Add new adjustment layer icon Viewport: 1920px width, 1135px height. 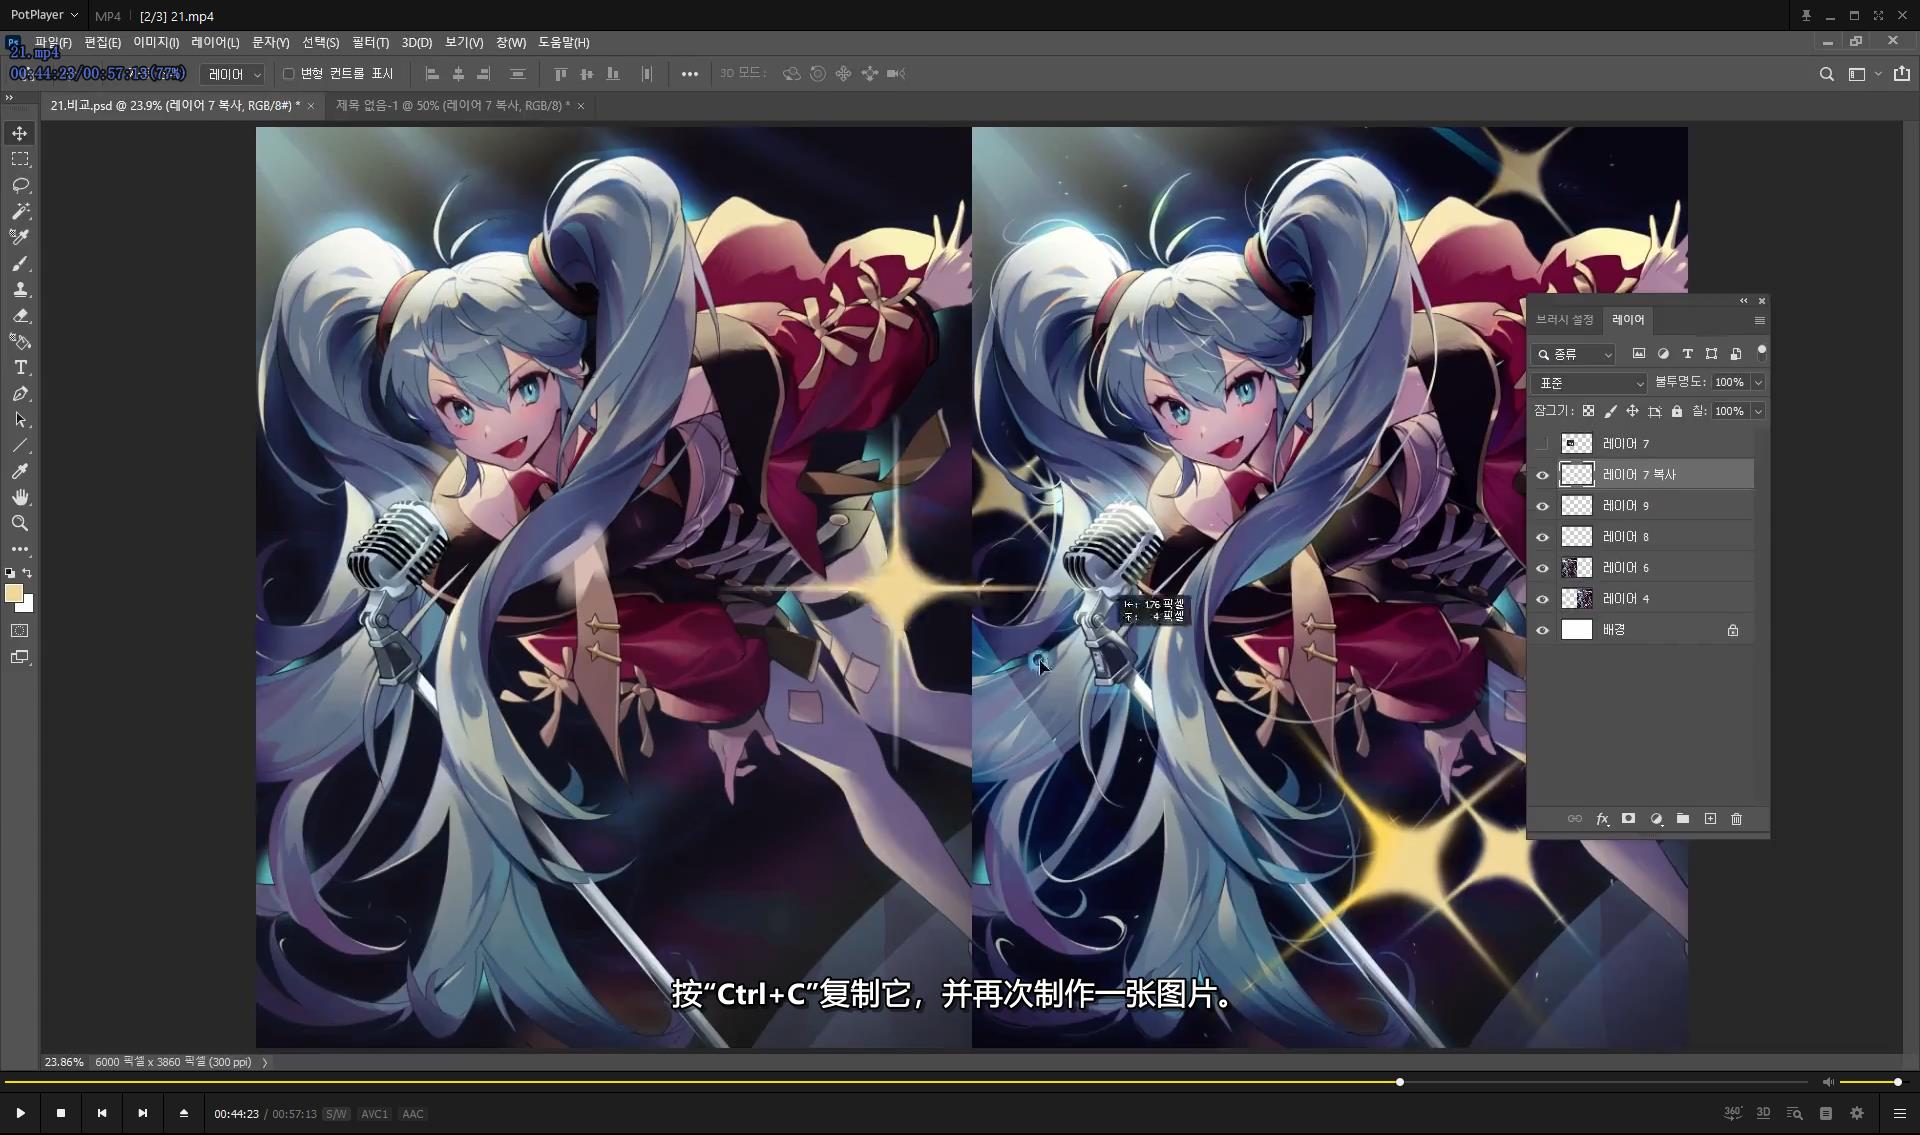[1656, 819]
